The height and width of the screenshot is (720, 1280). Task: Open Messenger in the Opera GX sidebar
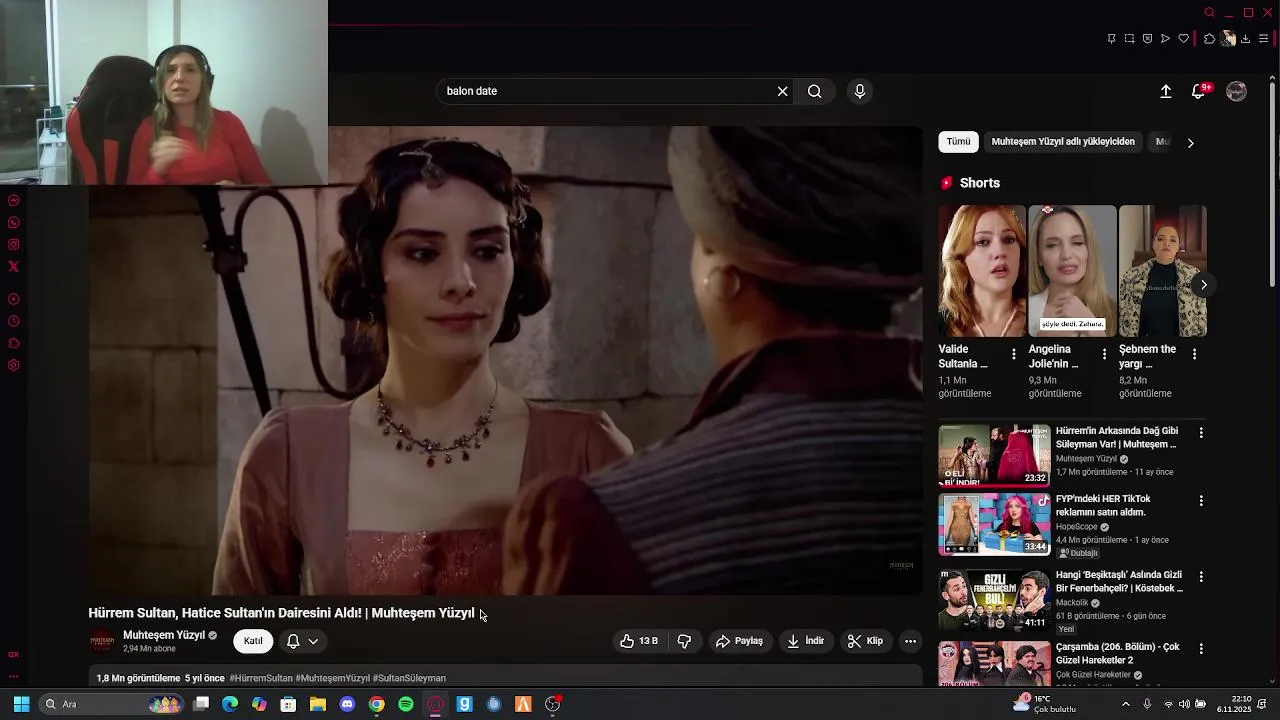click(14, 200)
